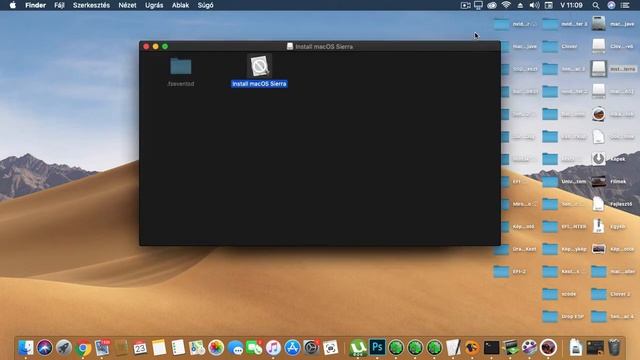Zoom the Install macOS Sierra window

coord(165,47)
